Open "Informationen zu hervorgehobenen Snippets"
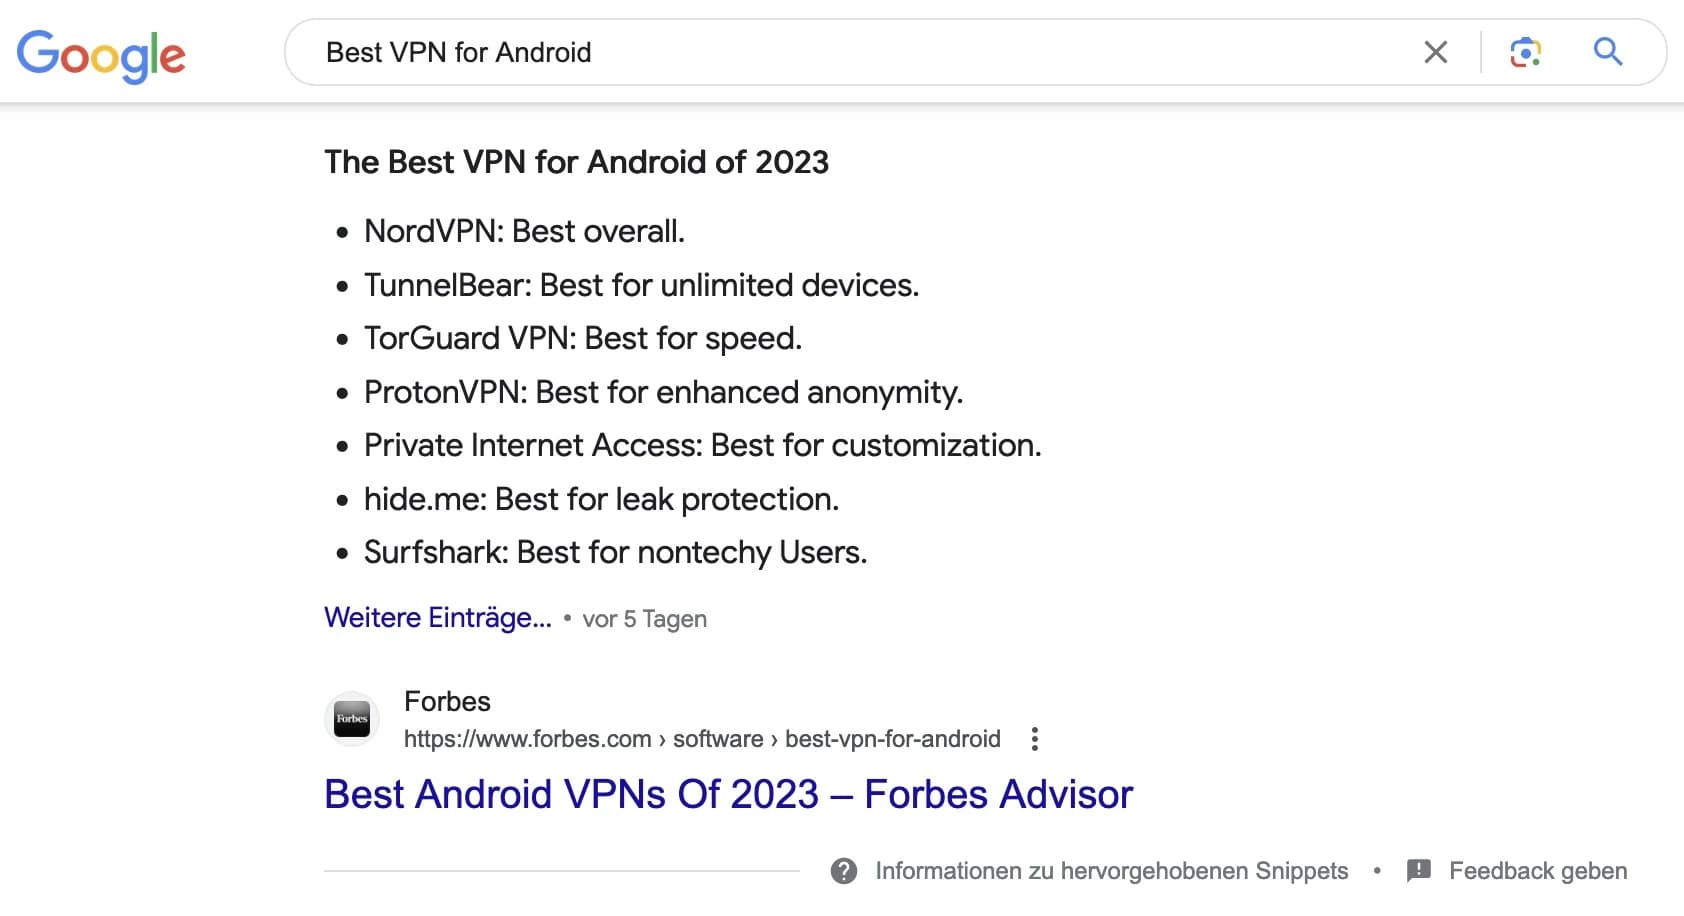This screenshot has height=916, width=1684. pyautogui.click(x=1111, y=871)
